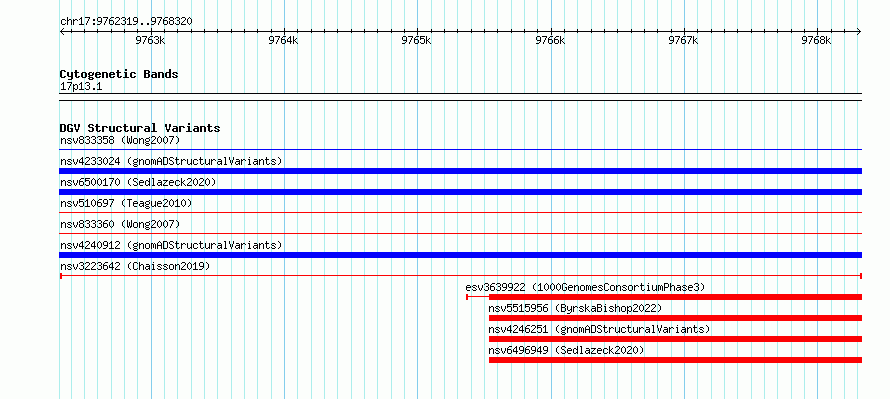Click the 9764k ruler tick label
This screenshot has width=890, height=399.
283,40
